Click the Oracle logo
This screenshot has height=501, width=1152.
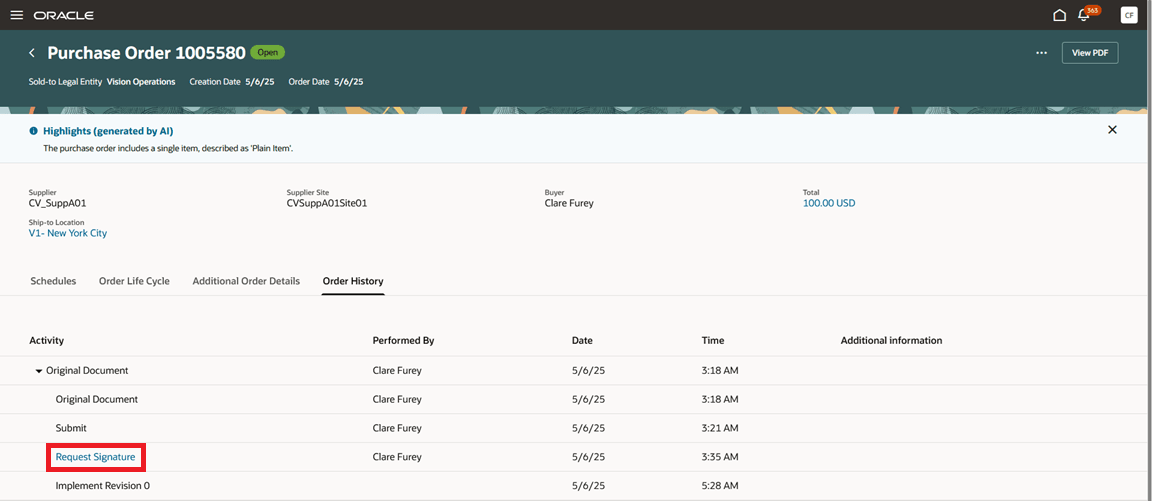pyautogui.click(x=63, y=15)
